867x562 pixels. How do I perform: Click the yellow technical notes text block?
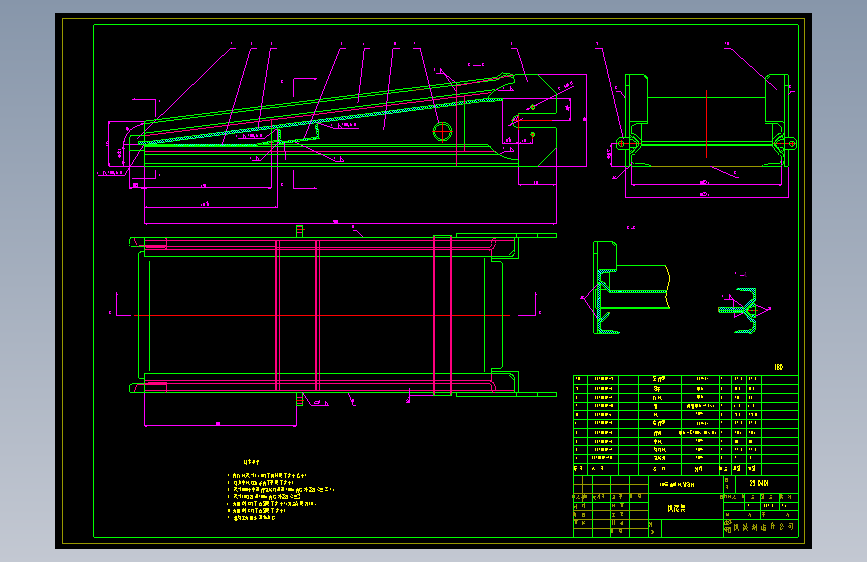[279, 490]
